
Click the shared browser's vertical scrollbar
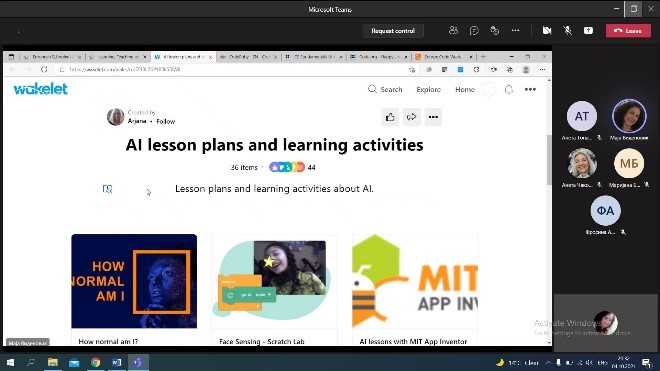[x=548, y=160]
